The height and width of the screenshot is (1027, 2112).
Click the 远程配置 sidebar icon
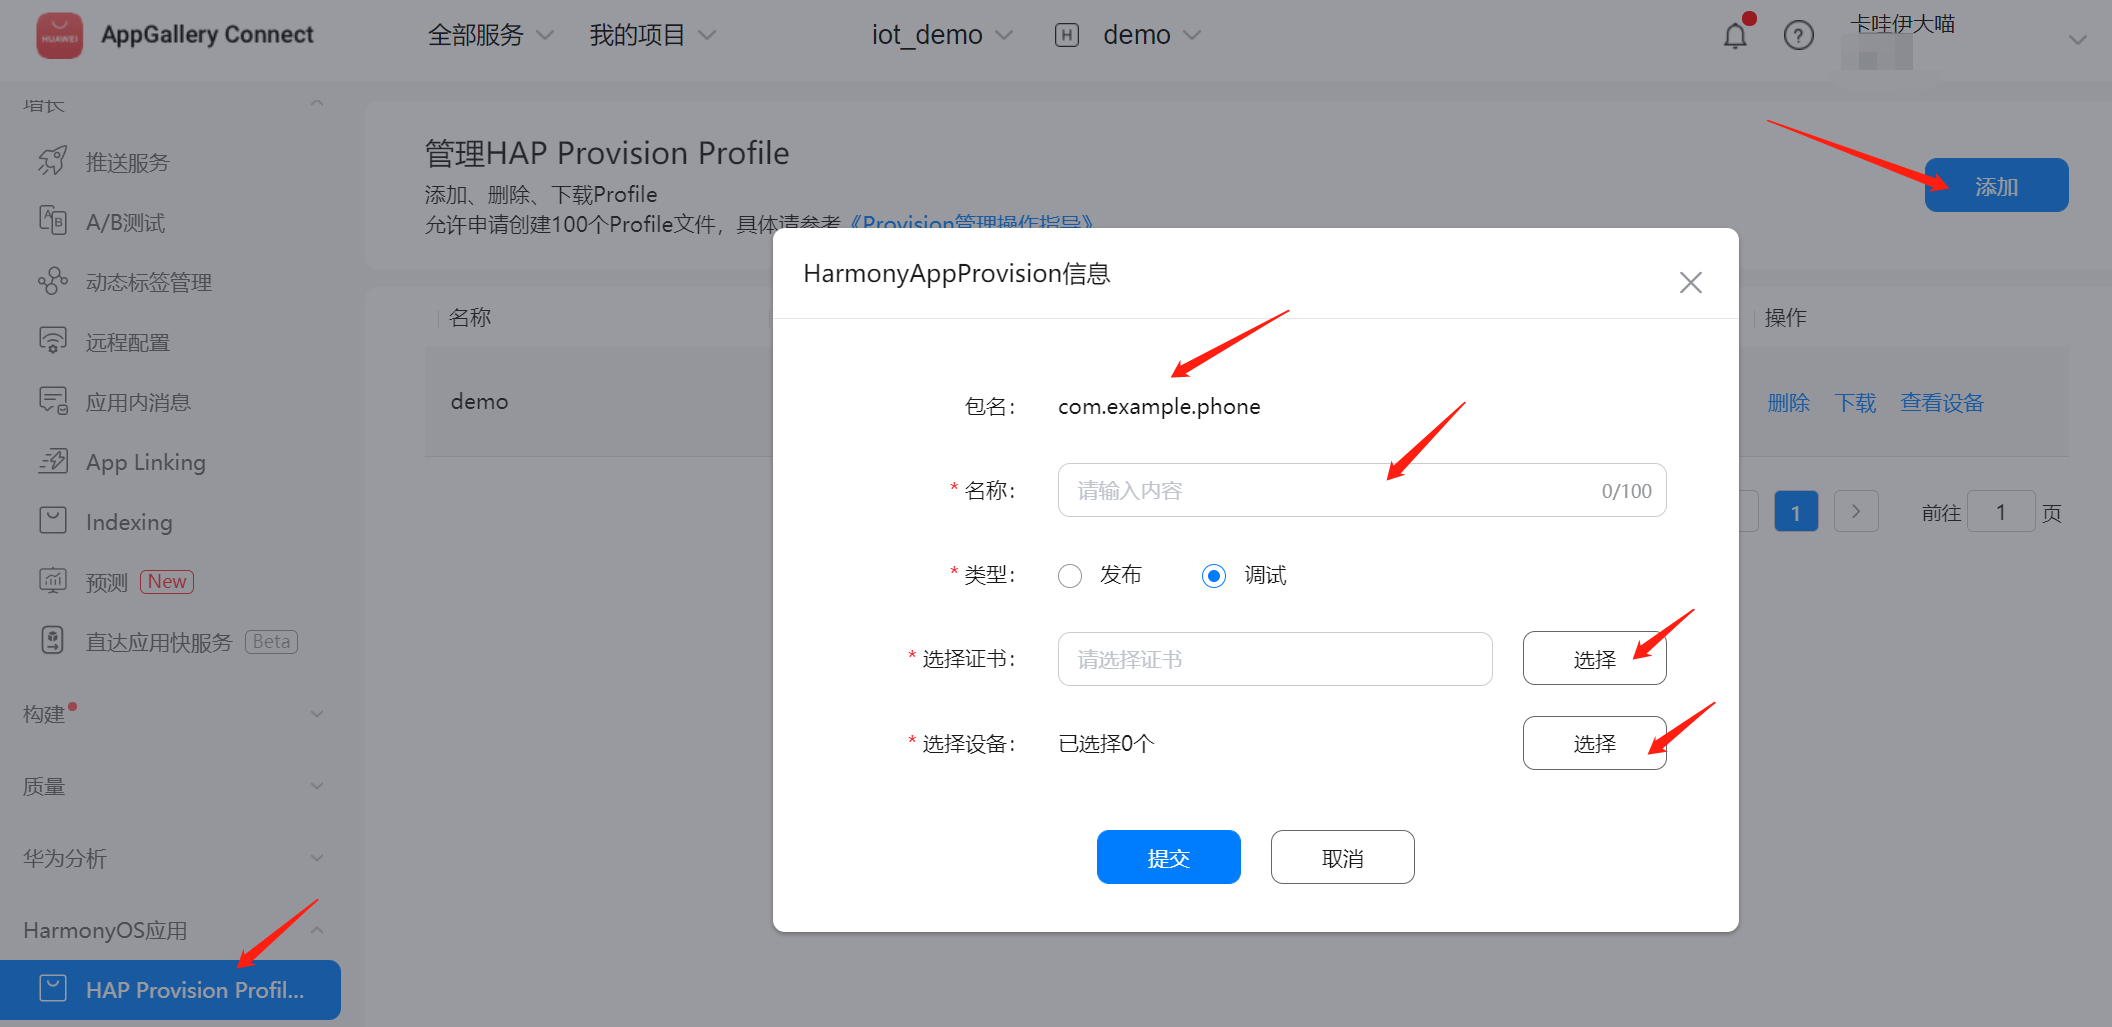click(53, 341)
